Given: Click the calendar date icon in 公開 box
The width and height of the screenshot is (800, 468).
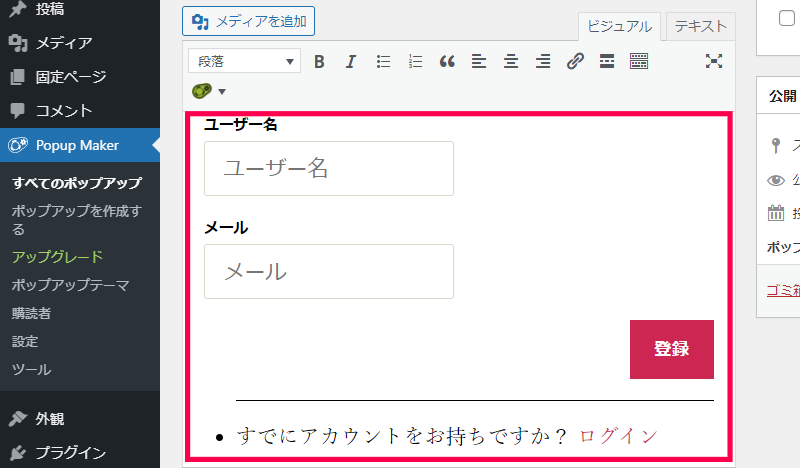Looking at the screenshot, I should pos(776,213).
